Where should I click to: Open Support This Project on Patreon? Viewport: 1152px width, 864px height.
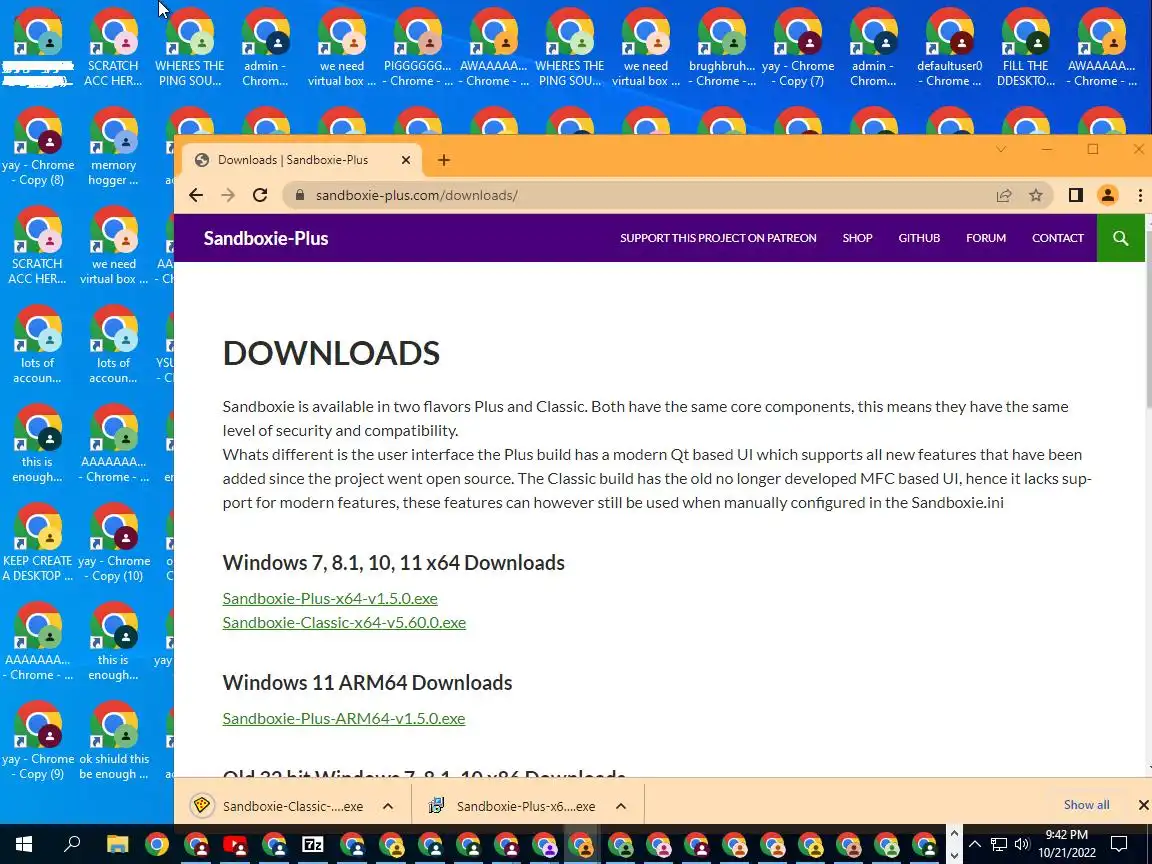coord(718,238)
